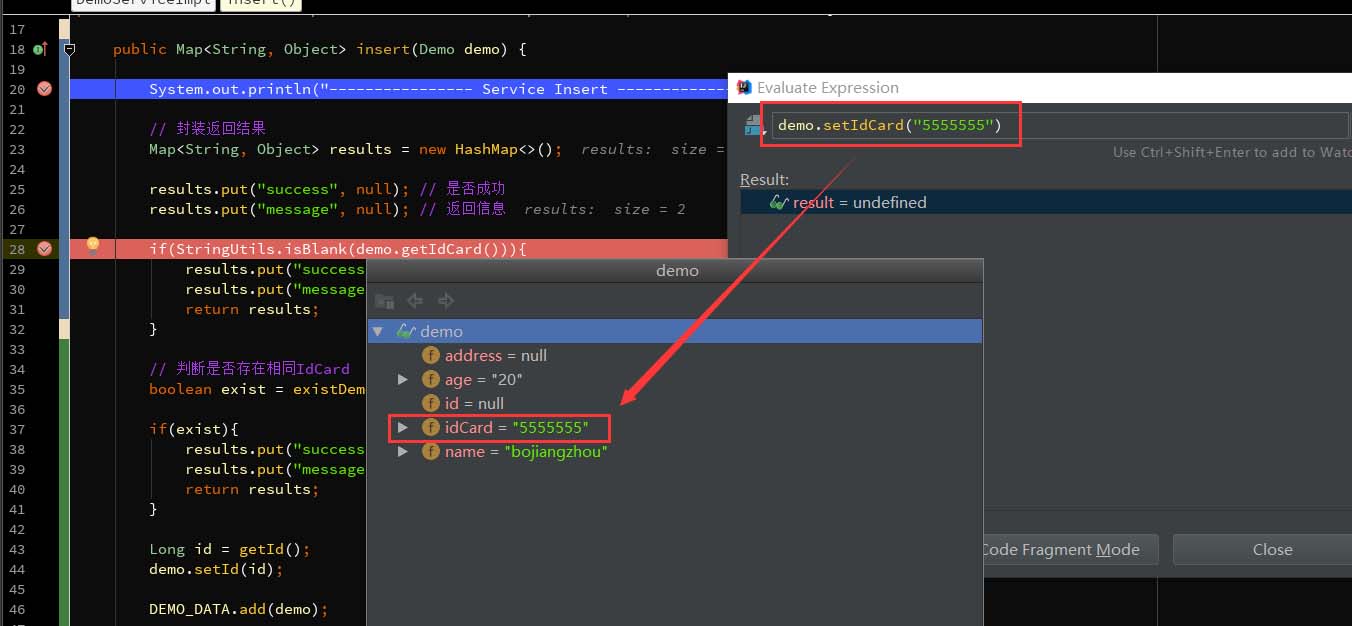Collapse the demo root node
The image size is (1352, 626).
coord(378,331)
